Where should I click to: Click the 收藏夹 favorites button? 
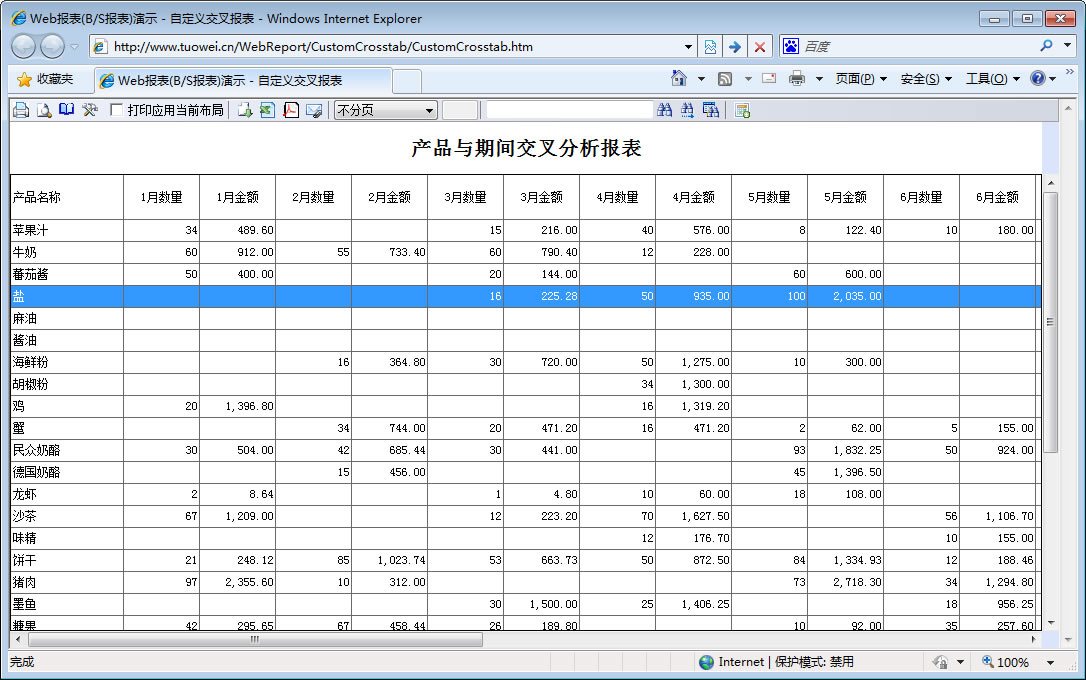click(44, 79)
